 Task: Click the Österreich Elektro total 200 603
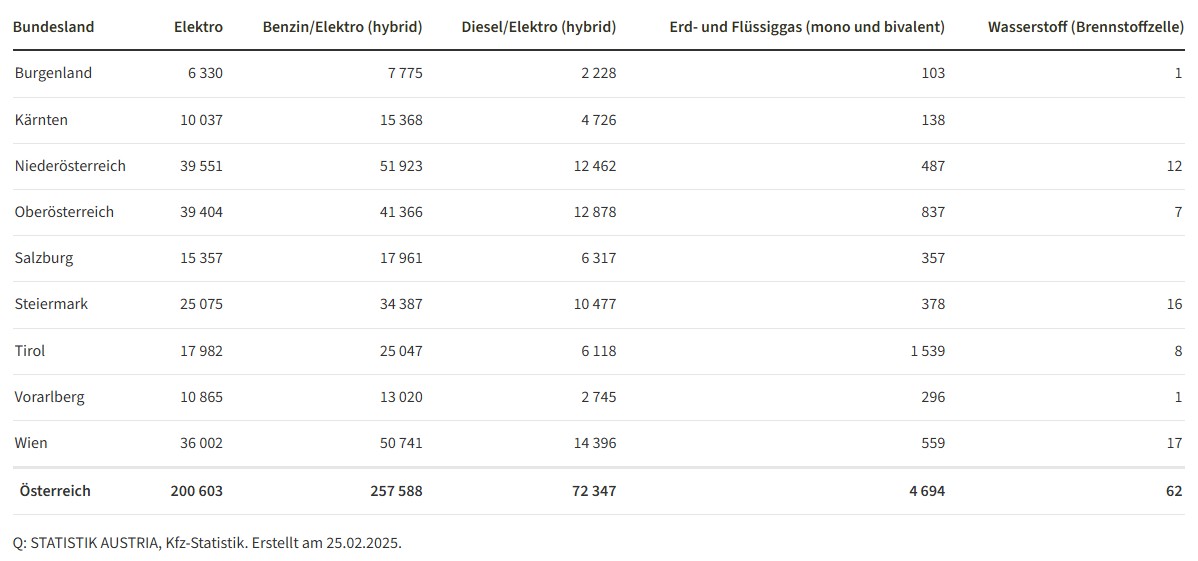pos(196,491)
